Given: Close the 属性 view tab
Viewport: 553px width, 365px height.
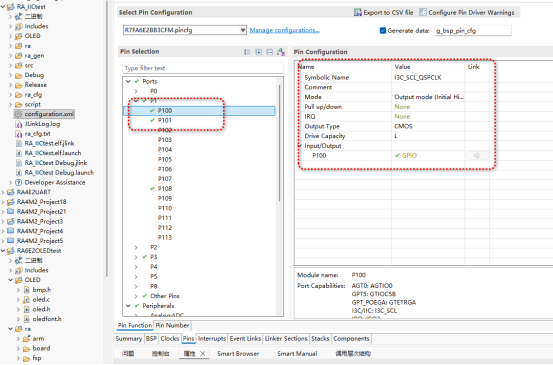Looking at the screenshot, I should [203, 353].
